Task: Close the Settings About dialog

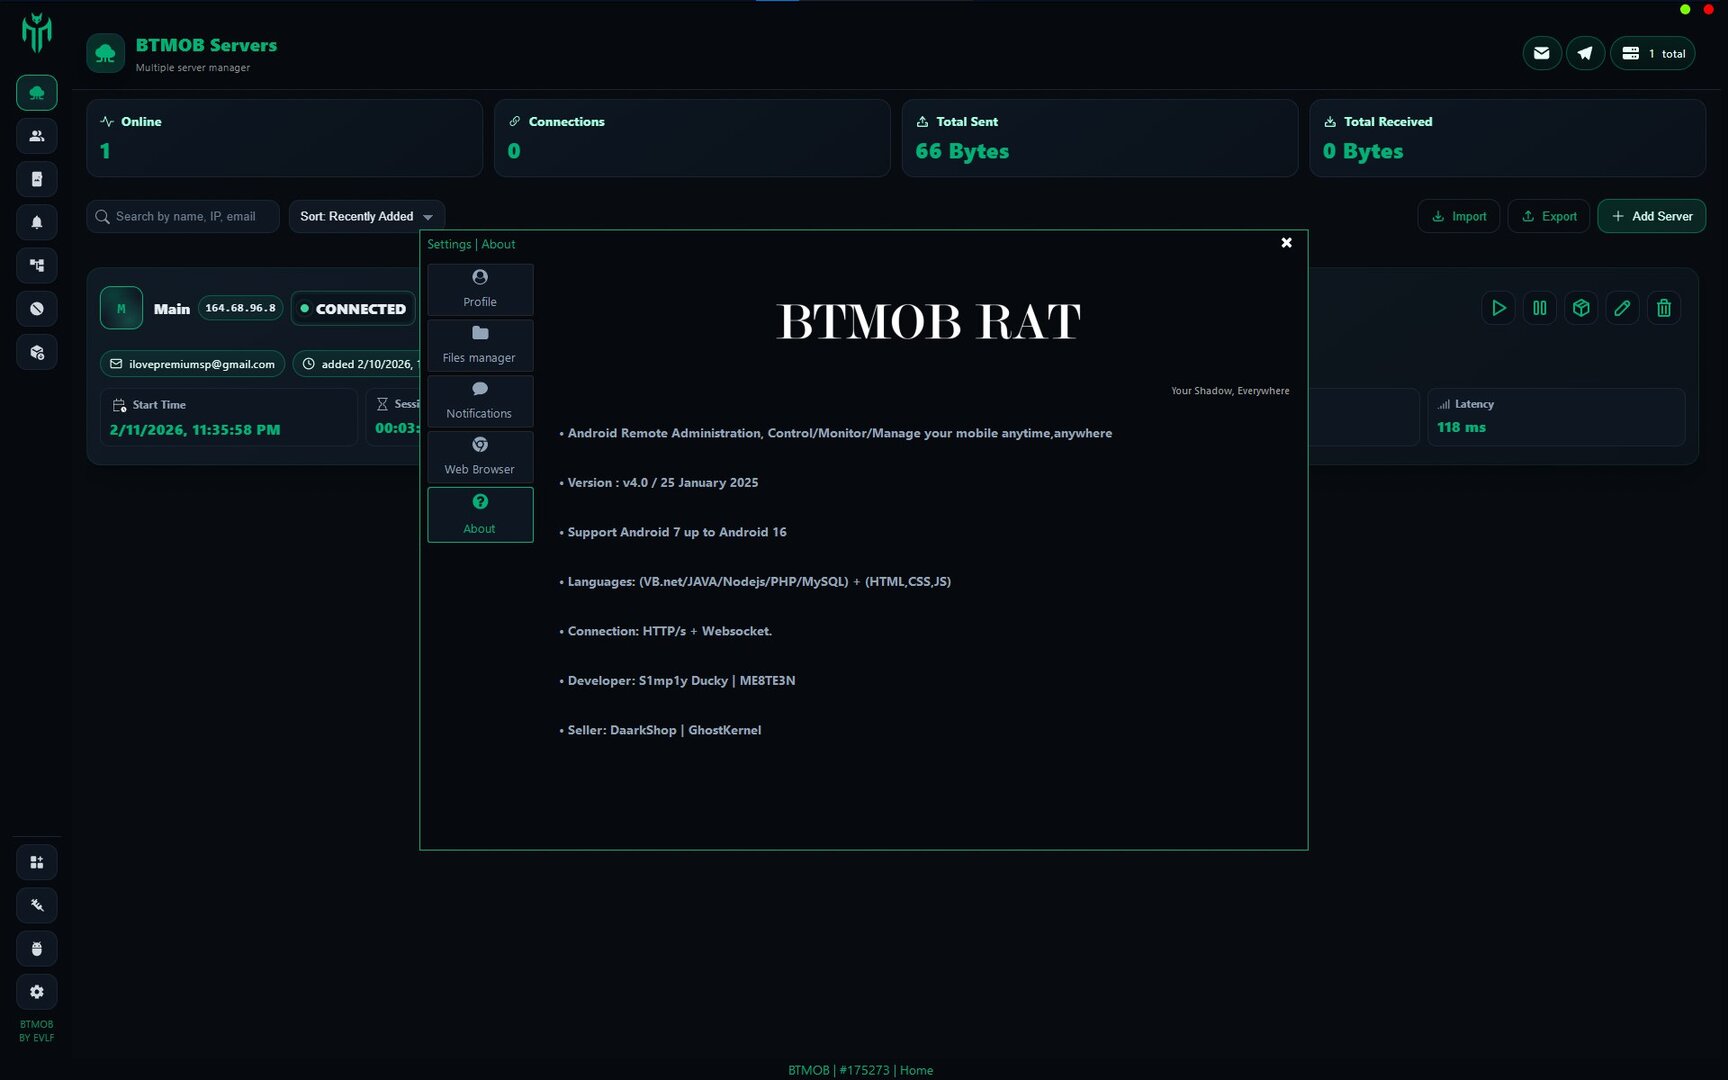Action: click(x=1286, y=243)
